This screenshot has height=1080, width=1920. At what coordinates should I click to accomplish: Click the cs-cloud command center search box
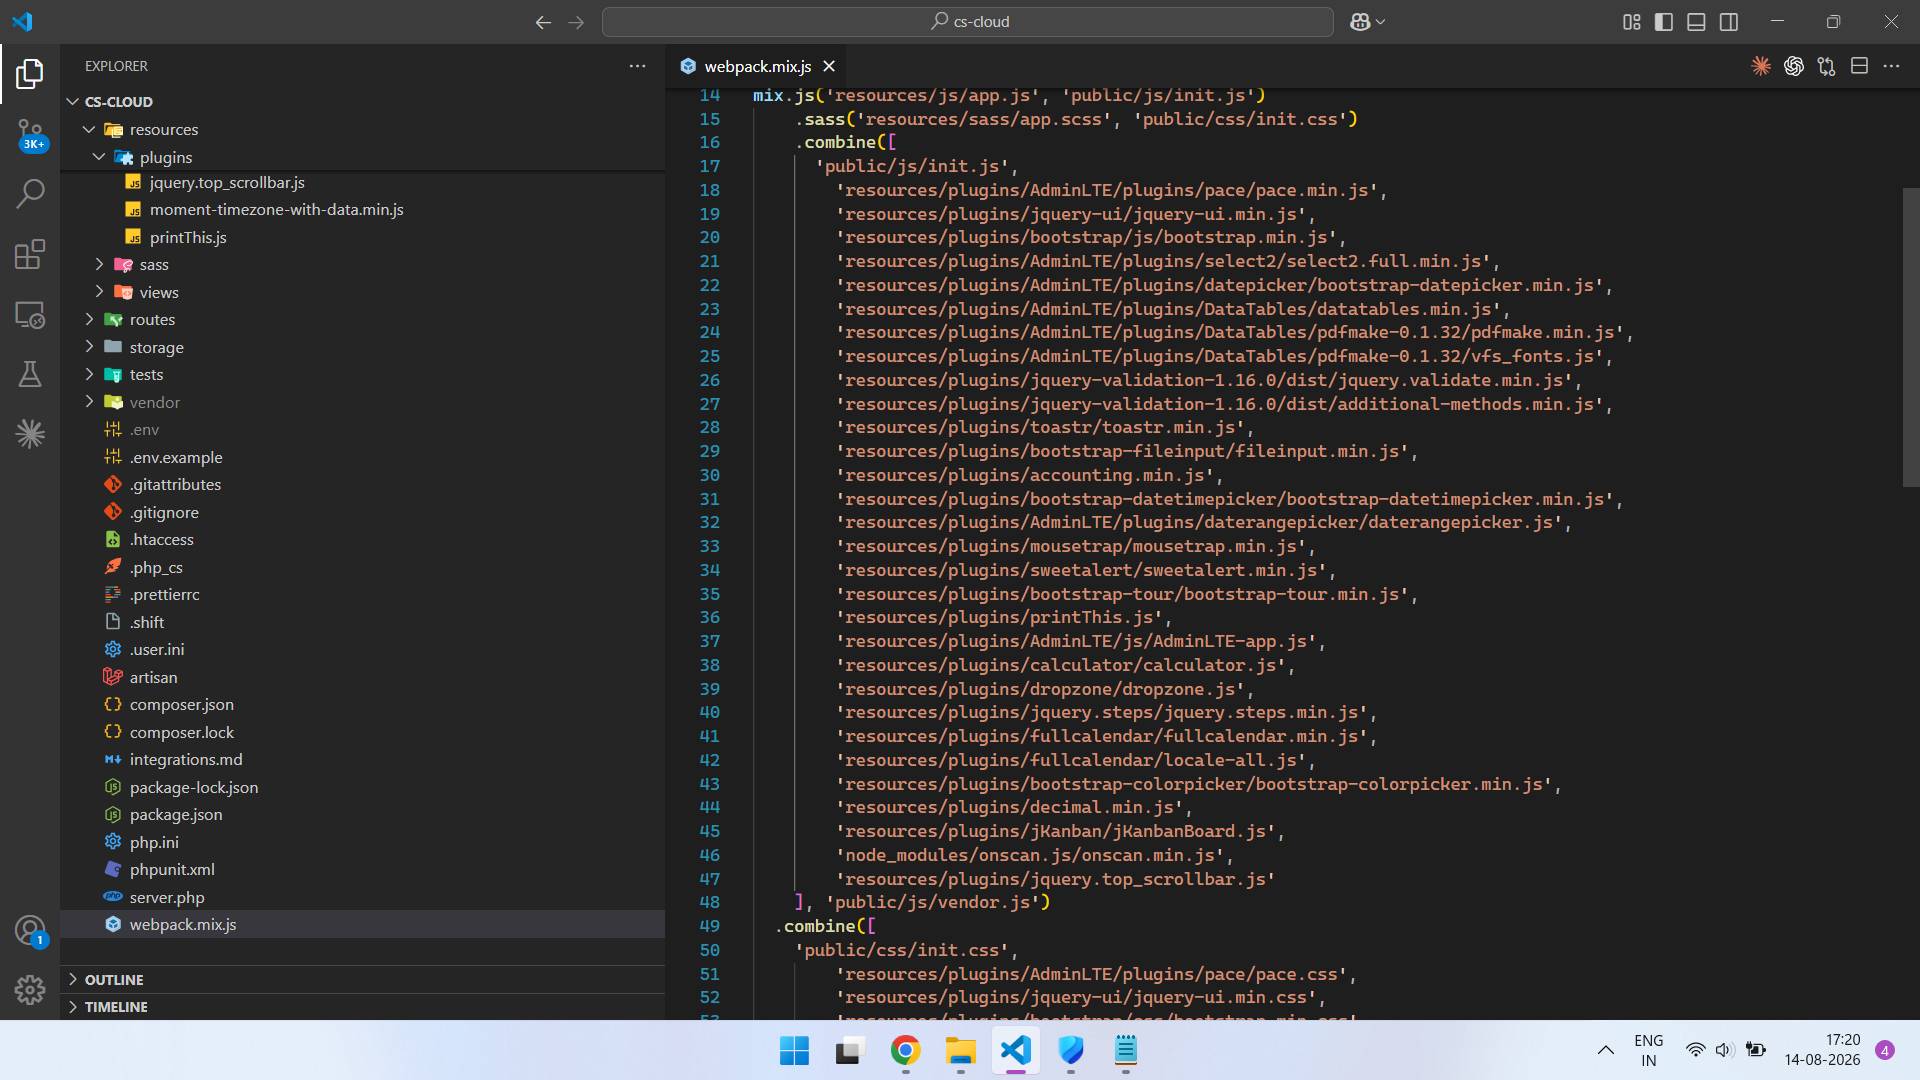[x=967, y=22]
